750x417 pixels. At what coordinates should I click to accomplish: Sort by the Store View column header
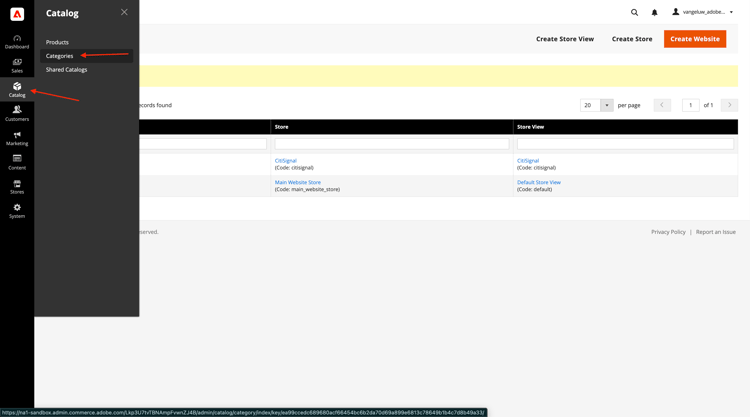tap(626, 127)
